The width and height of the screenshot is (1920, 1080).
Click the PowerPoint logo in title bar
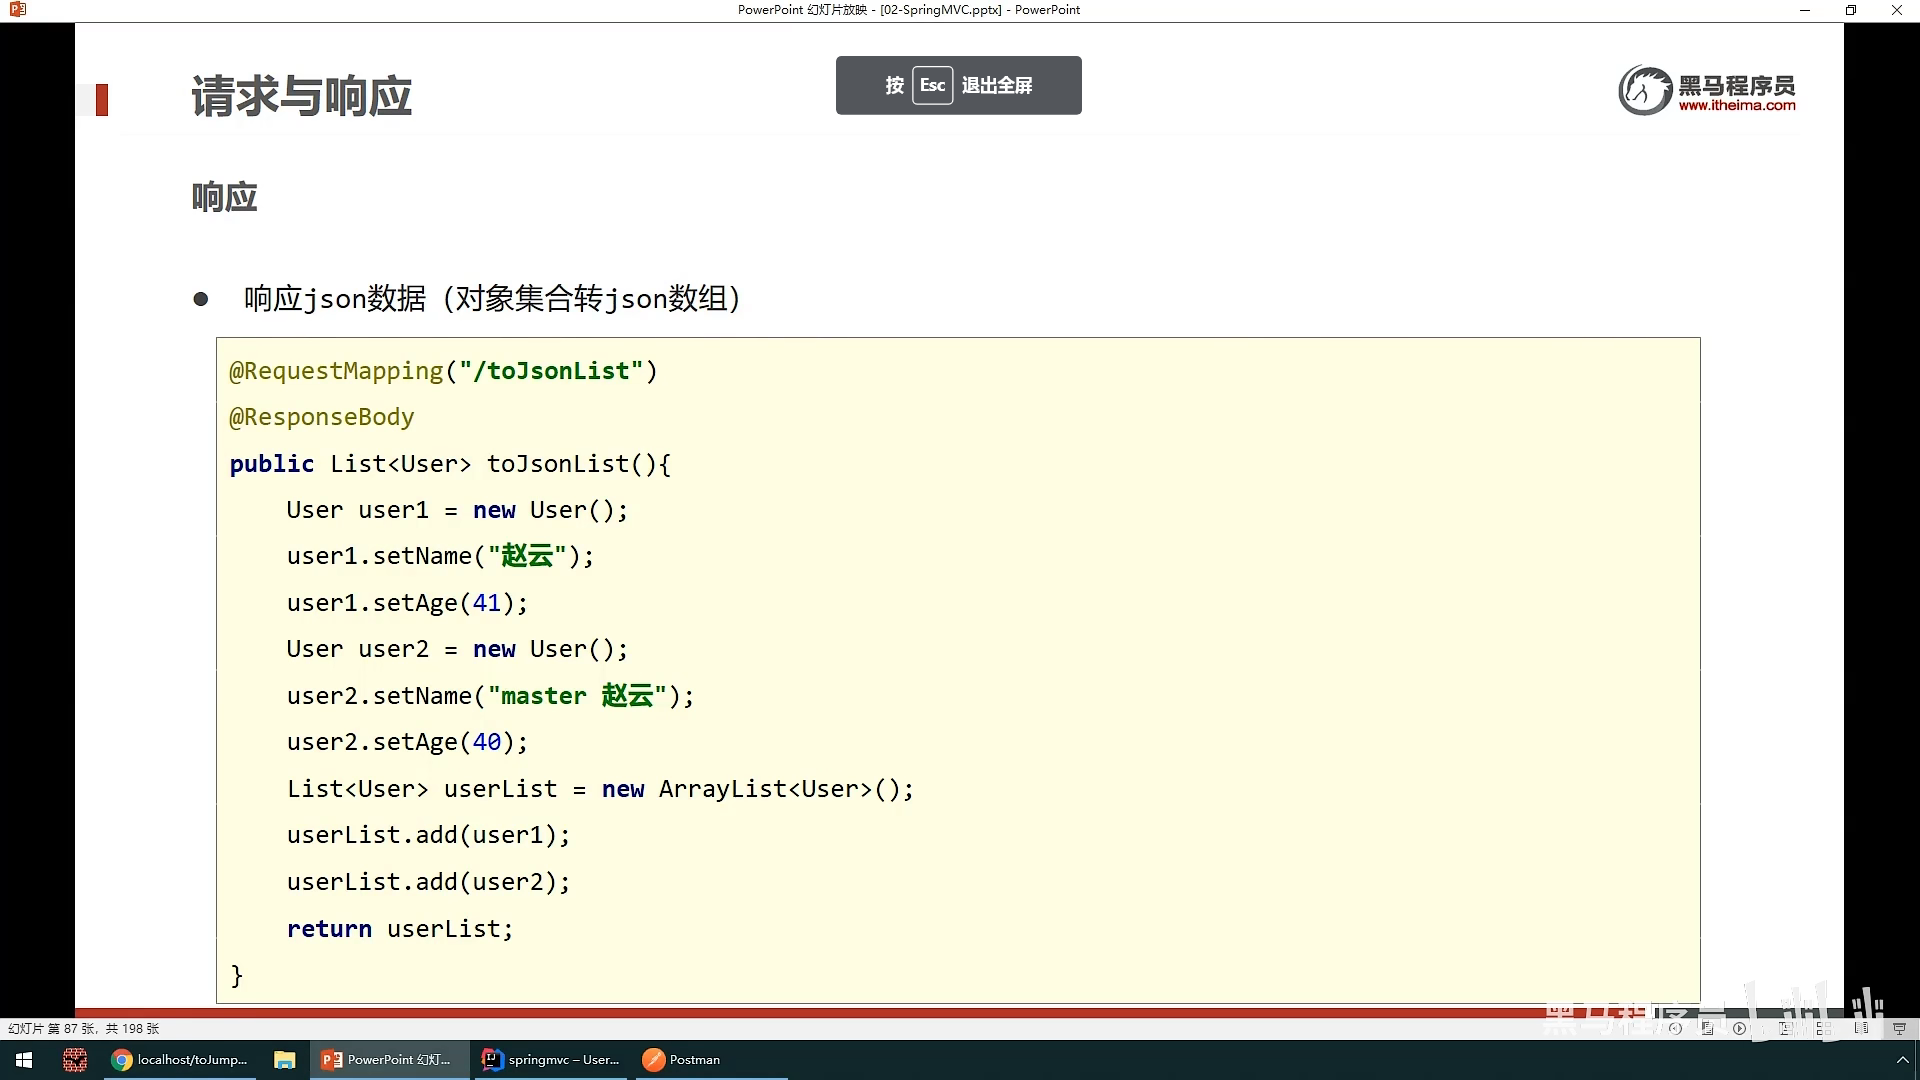pyautogui.click(x=17, y=10)
